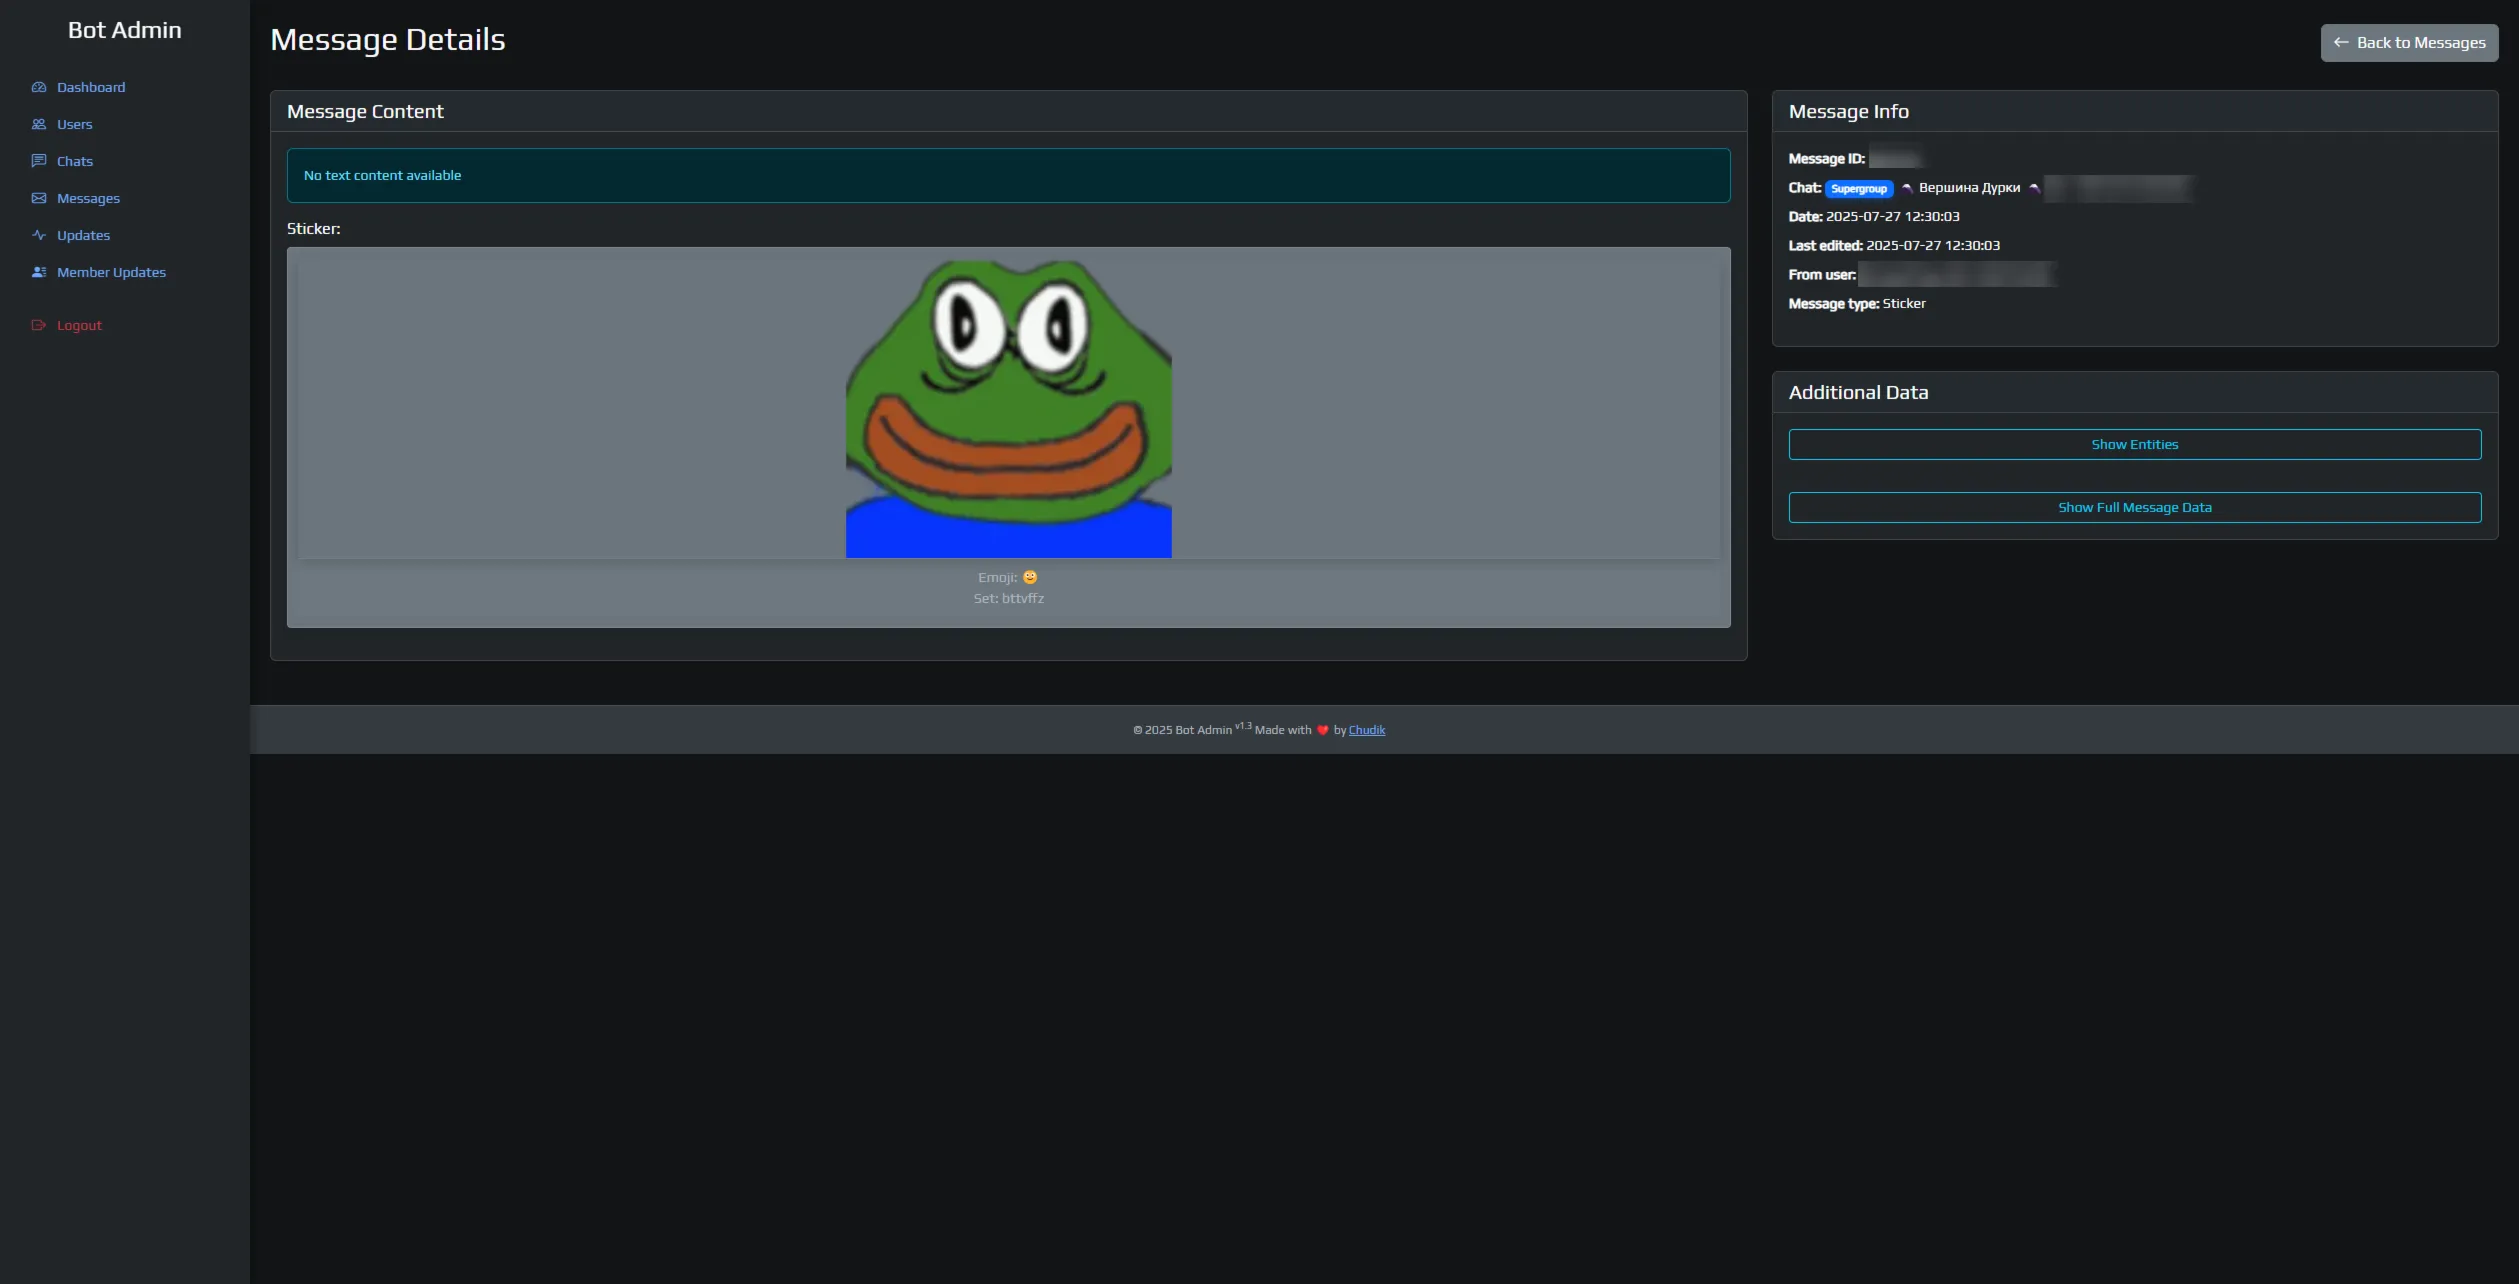Click the 'Sticker:' label
Image resolution: width=2519 pixels, height=1284 pixels.
coord(313,229)
